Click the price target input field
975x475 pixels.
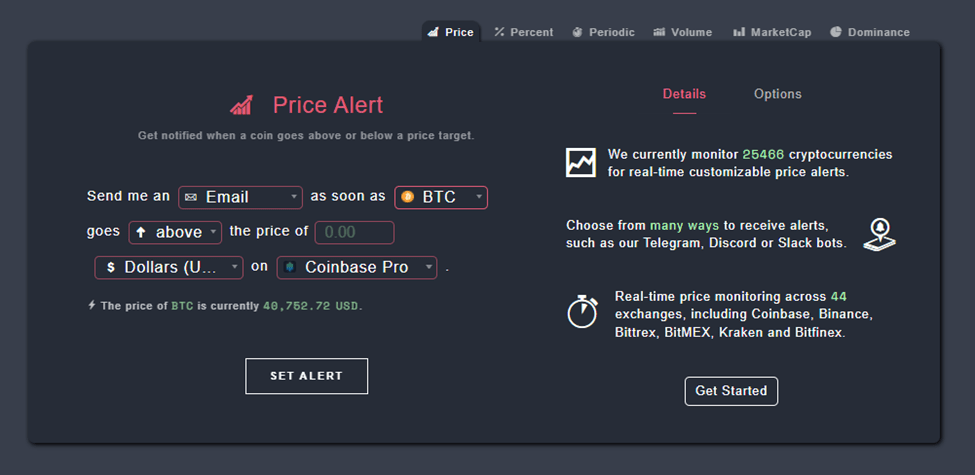354,232
